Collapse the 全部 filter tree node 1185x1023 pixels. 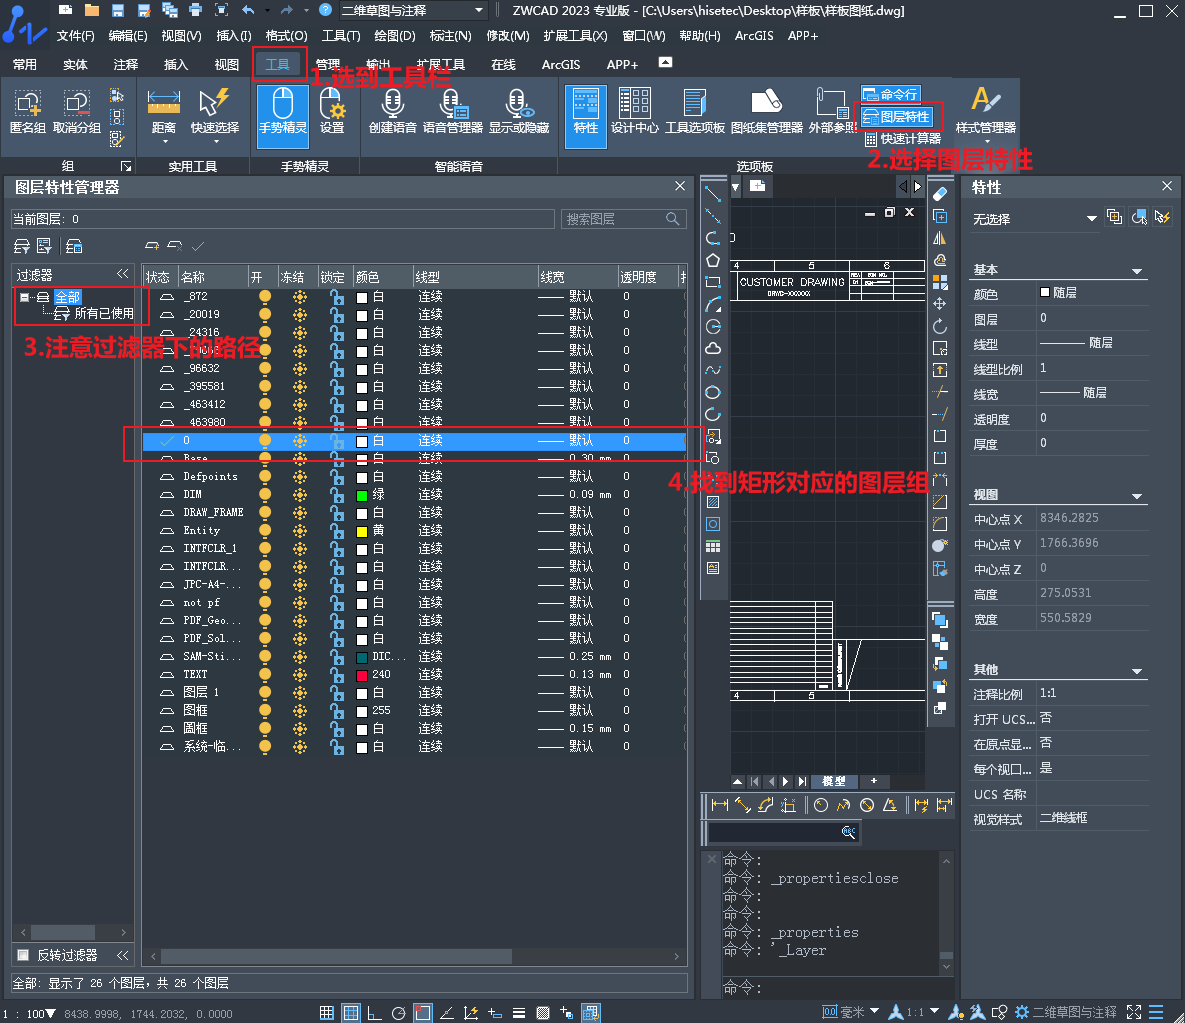tap(24, 297)
